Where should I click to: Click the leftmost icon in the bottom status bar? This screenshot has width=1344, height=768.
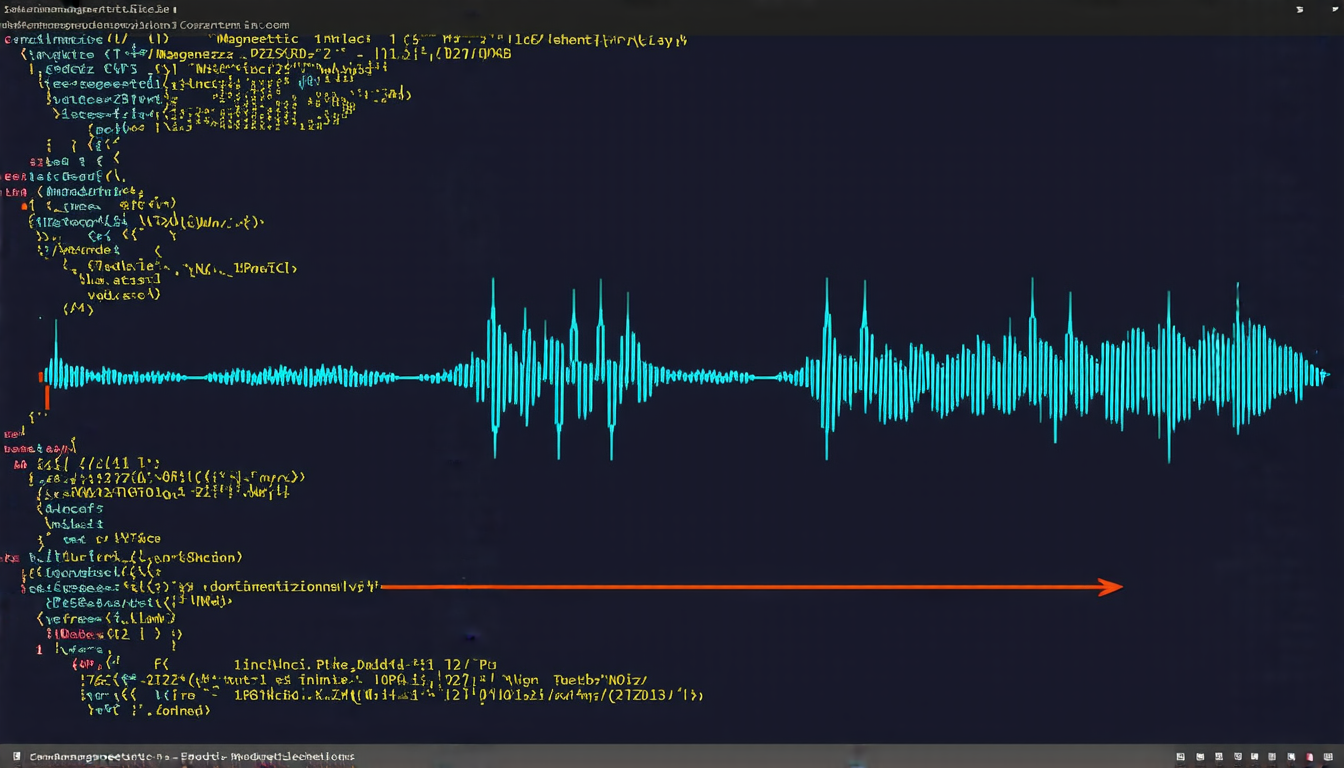coord(19,757)
